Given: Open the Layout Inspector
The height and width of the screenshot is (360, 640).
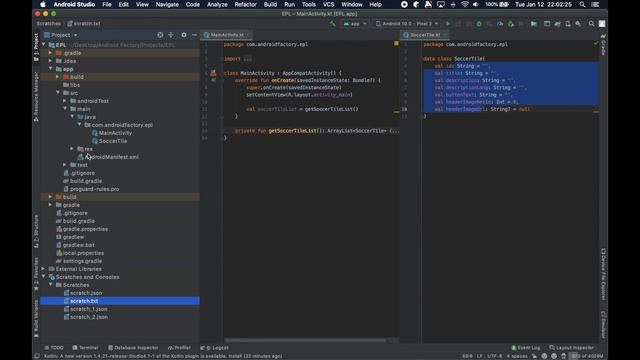Looking at the screenshot, I should point(571,348).
